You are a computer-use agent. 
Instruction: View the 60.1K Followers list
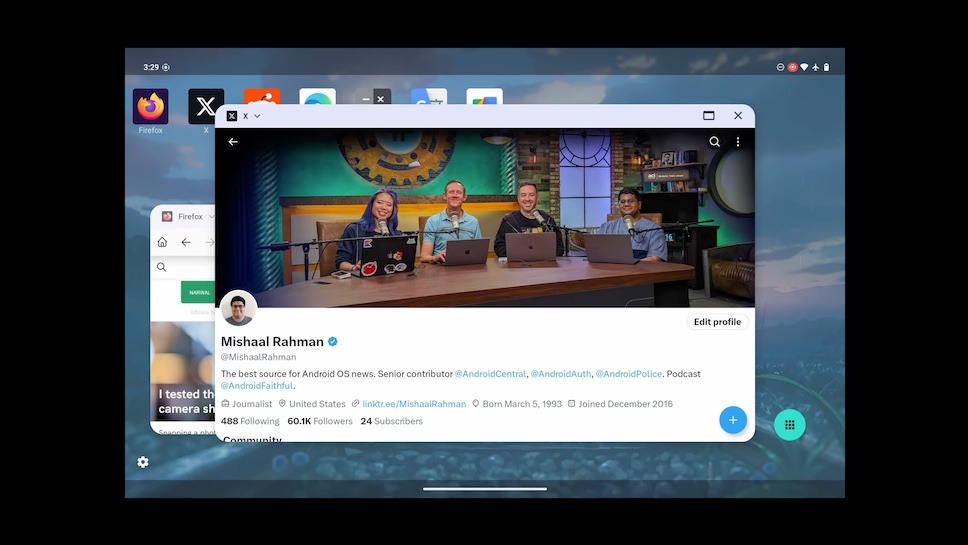[x=319, y=421]
